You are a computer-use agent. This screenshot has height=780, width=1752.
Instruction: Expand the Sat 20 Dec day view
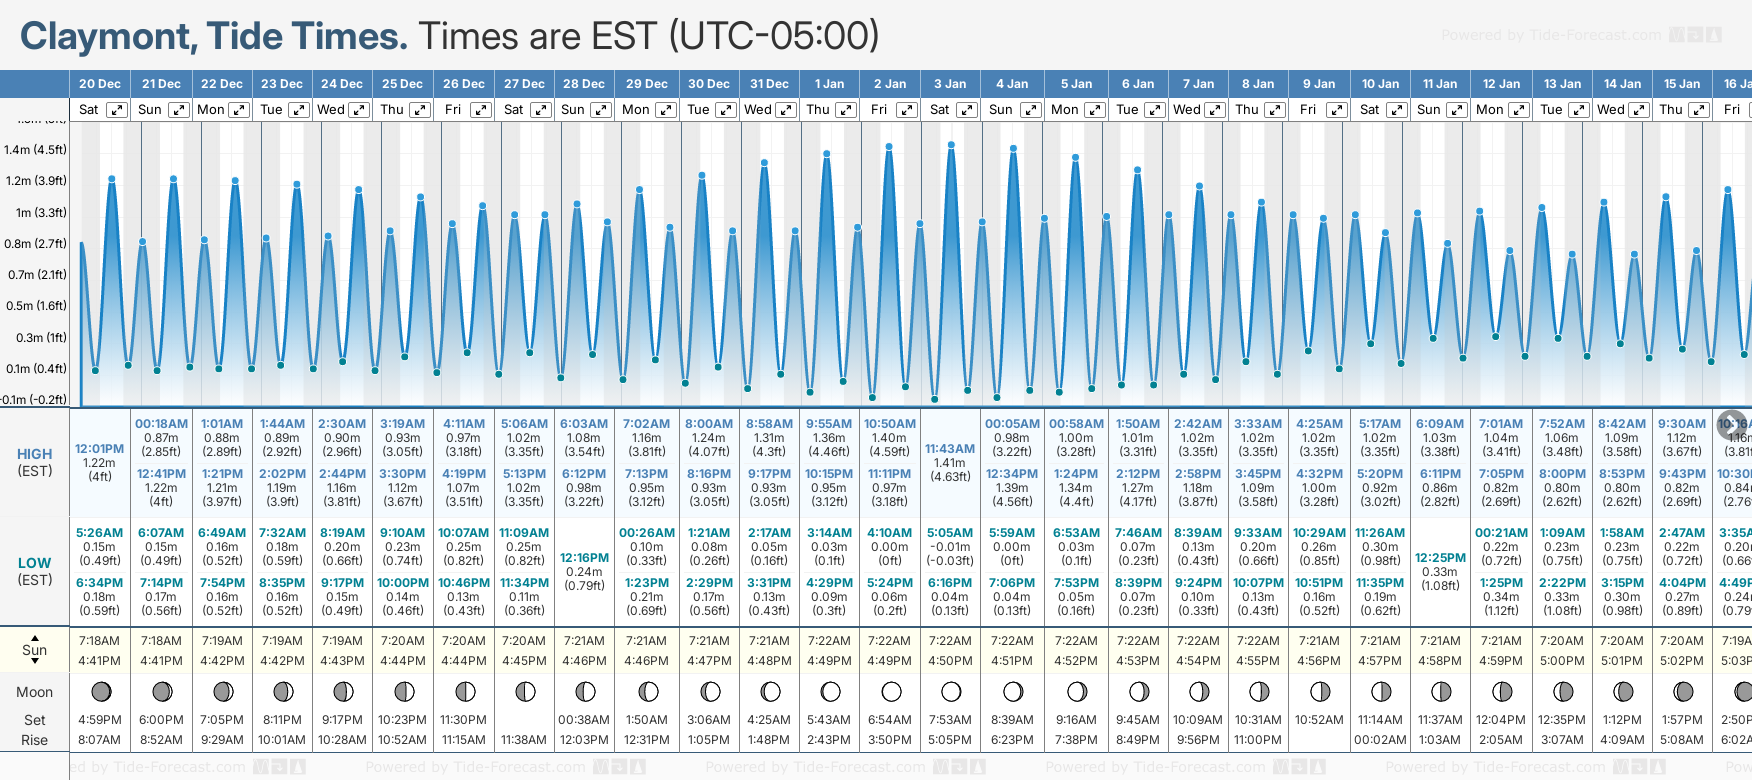pos(117,110)
